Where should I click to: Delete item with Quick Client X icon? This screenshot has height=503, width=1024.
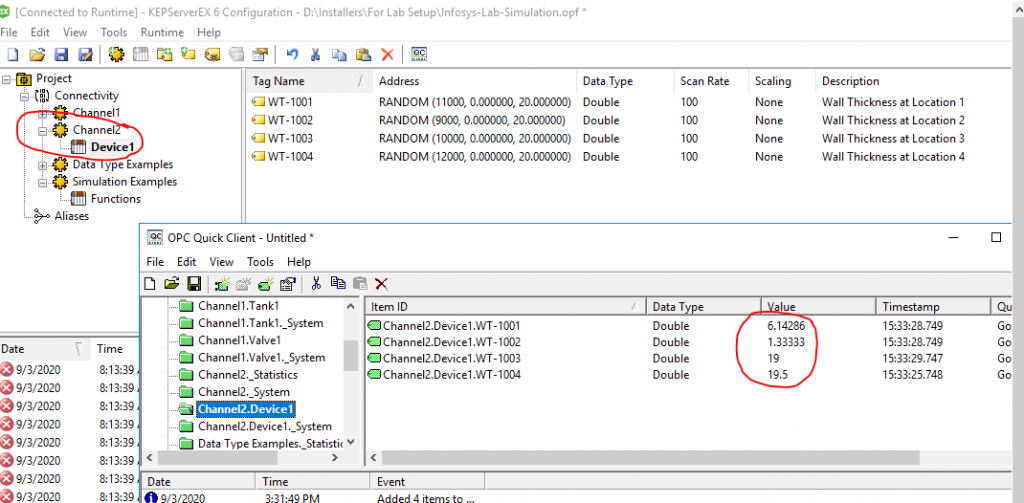point(382,284)
